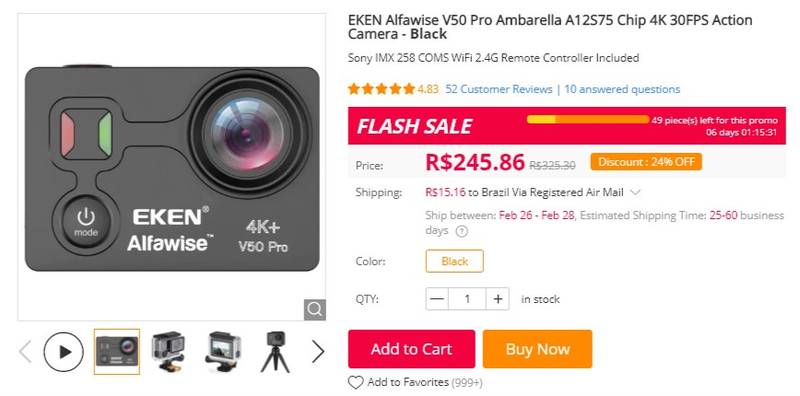Click the flash sale stock progress bar
800x396 pixels.
click(x=588, y=119)
